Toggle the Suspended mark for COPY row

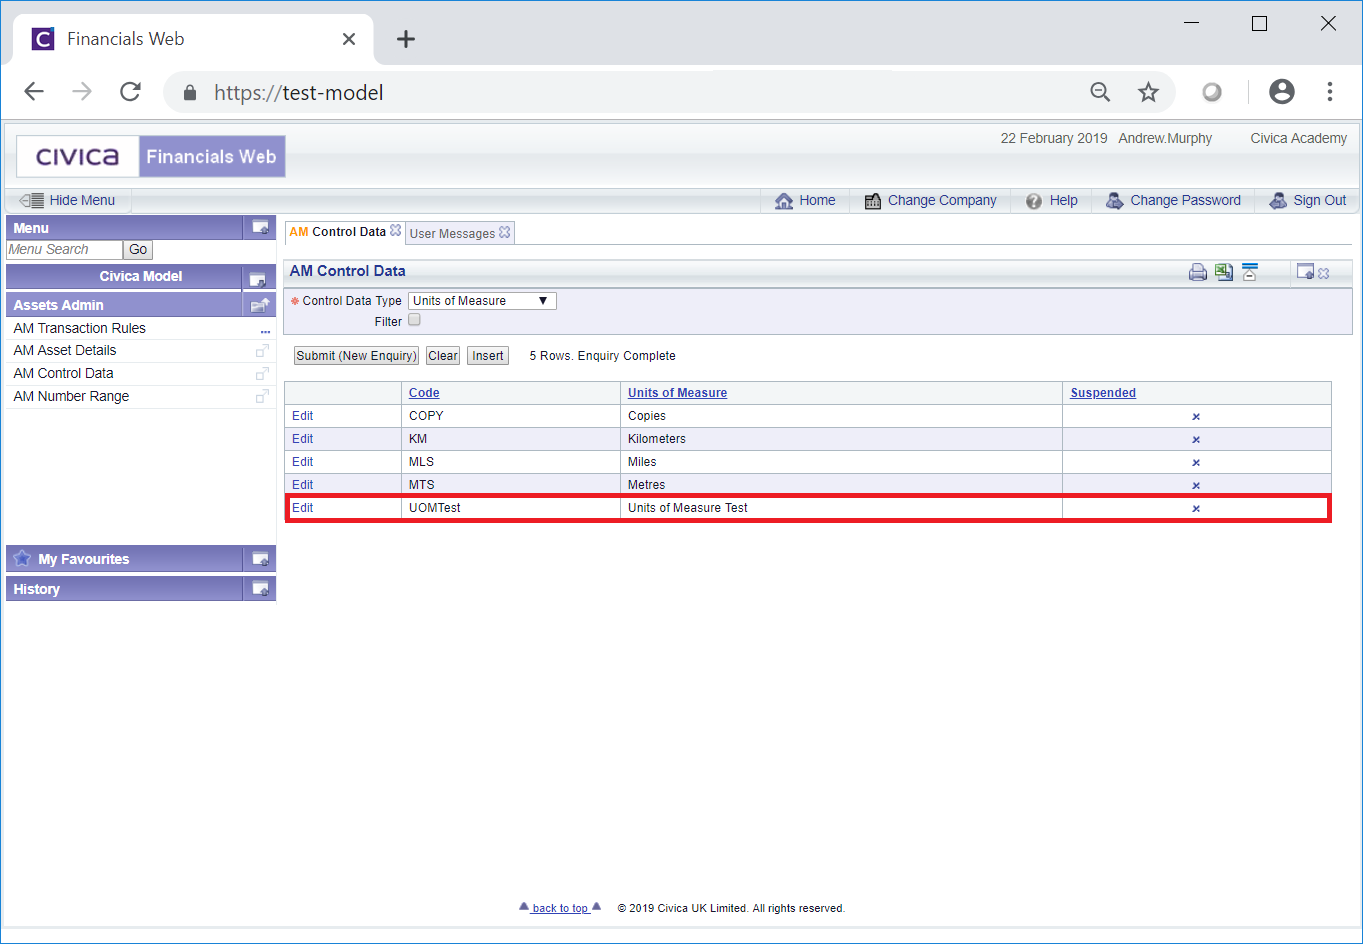(x=1196, y=417)
